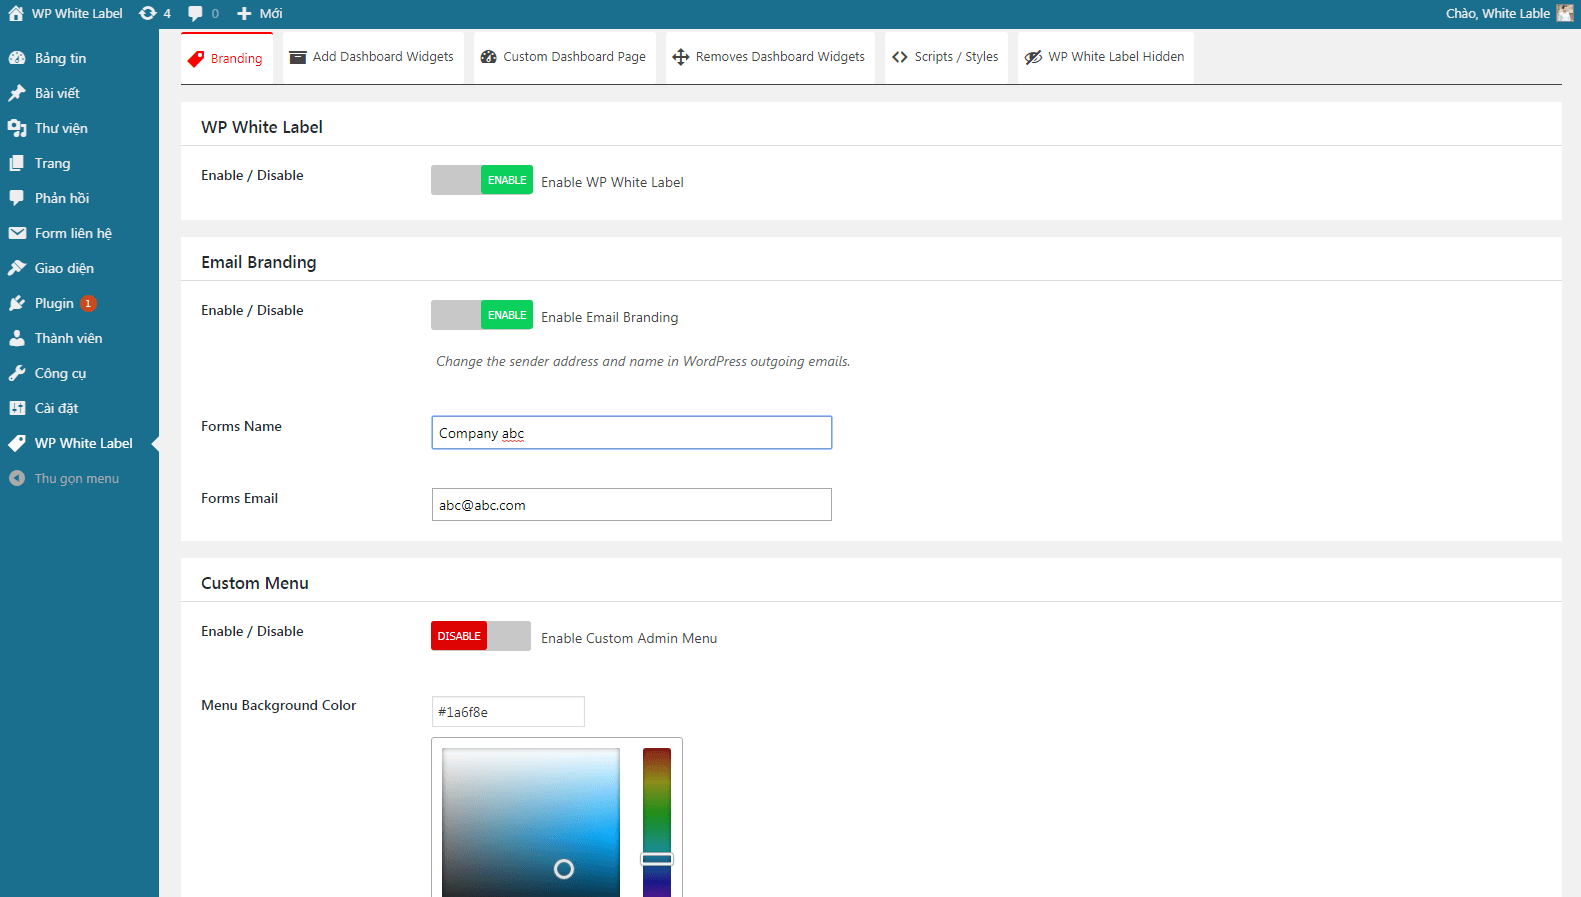
Task: Click the hue slider strip
Action: pos(657,822)
